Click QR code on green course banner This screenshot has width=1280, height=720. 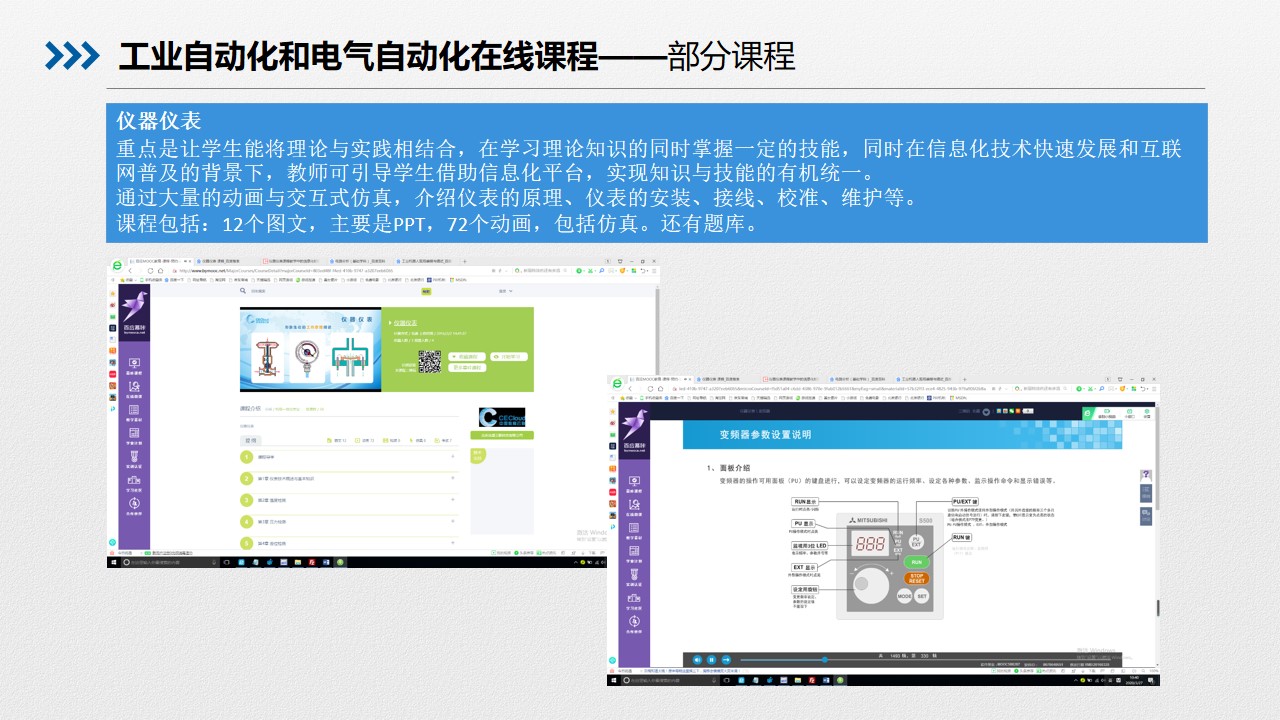pyautogui.click(x=430, y=361)
